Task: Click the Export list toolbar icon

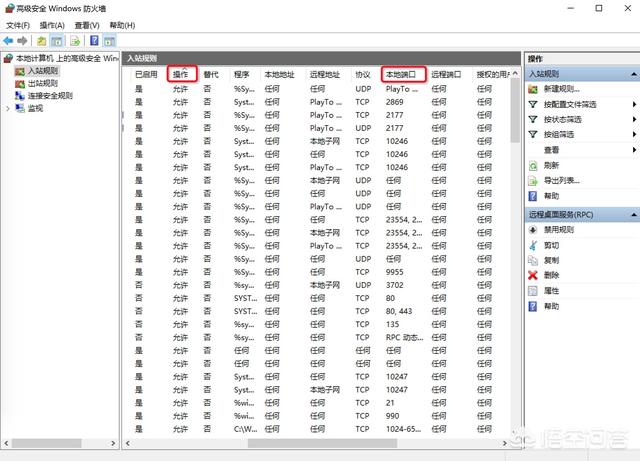Action: (75, 41)
